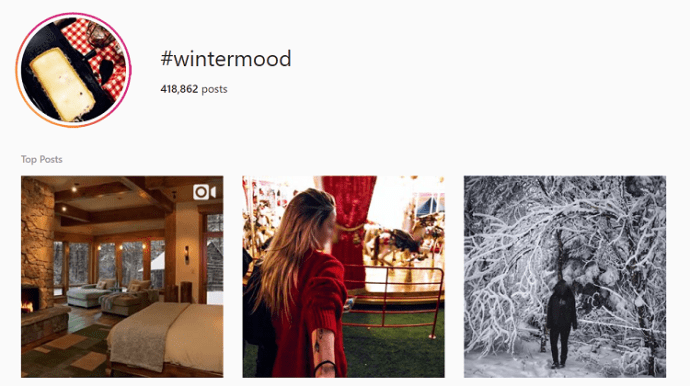
Task: Click the Top Posts section label
Action: (42, 159)
